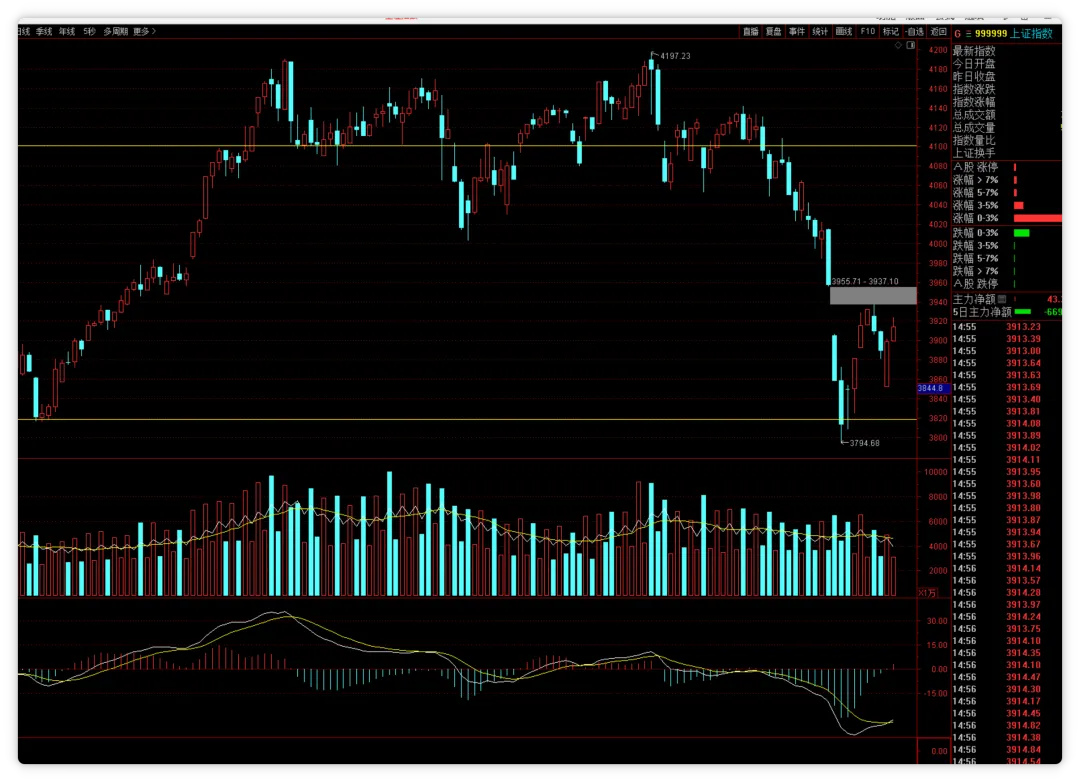Click the A股 跌停 label
Screen dimensions: 1080x782
click(975, 284)
